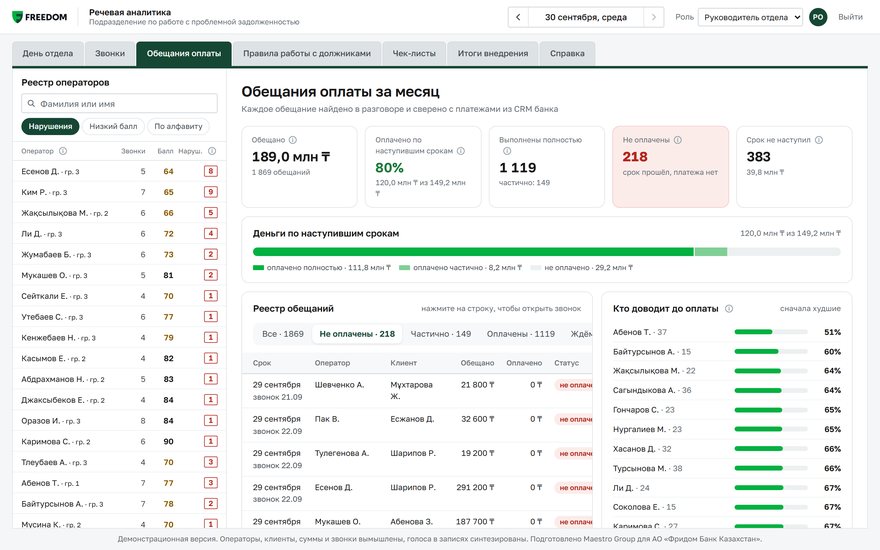Filter registry by Частично · 149

pyautogui.click(x=441, y=334)
